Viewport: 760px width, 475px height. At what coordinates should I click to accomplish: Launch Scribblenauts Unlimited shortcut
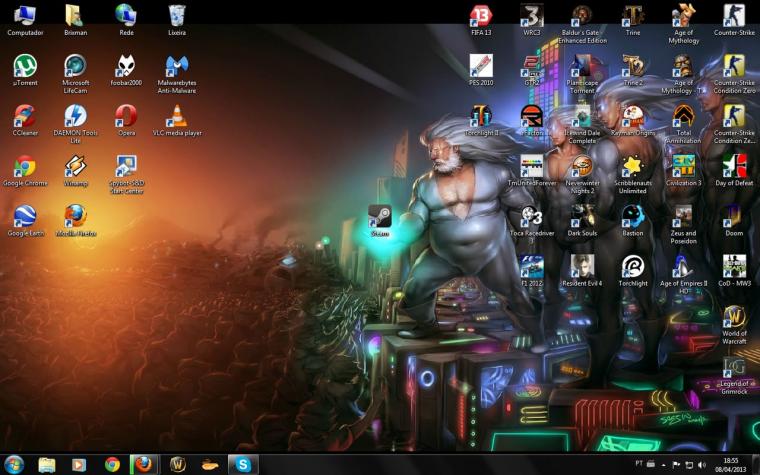tap(633, 174)
